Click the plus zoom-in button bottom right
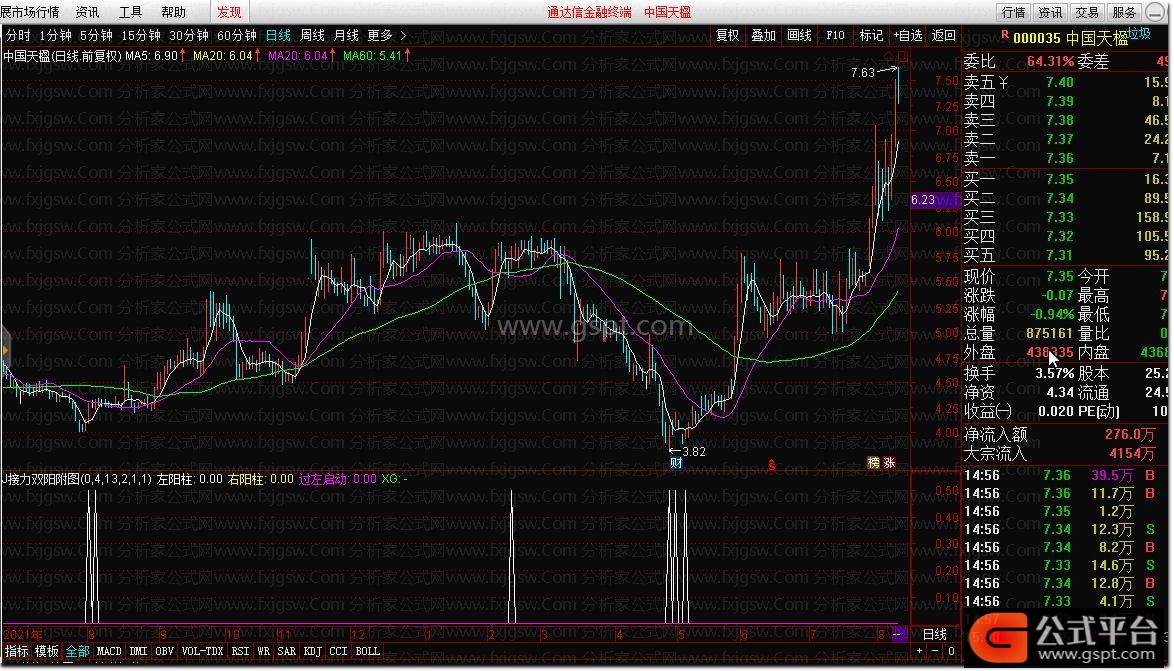 (919, 652)
